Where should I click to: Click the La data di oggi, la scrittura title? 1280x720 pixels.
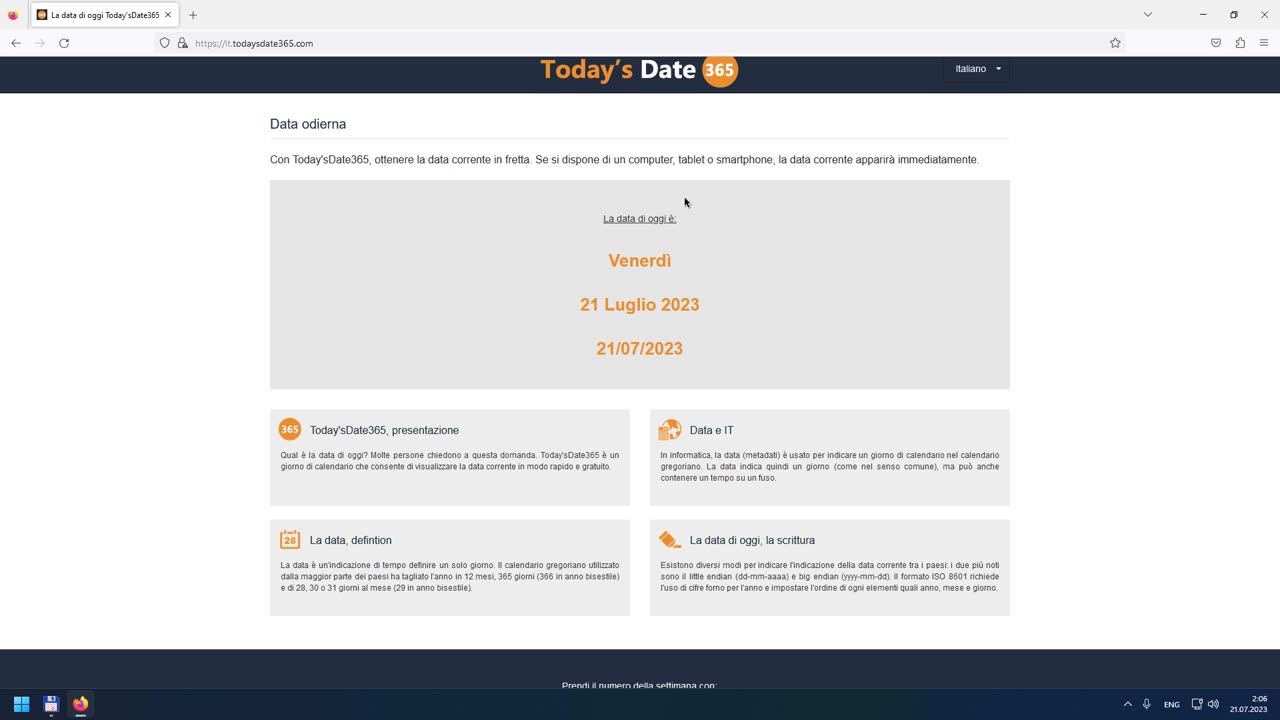point(752,540)
